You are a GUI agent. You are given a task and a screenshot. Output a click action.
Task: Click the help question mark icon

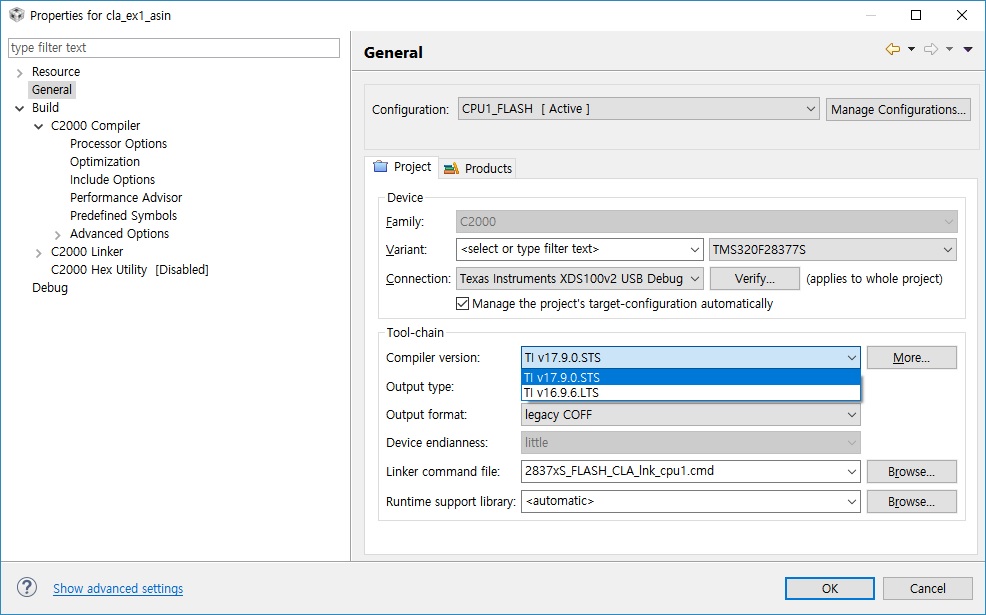click(x=27, y=588)
